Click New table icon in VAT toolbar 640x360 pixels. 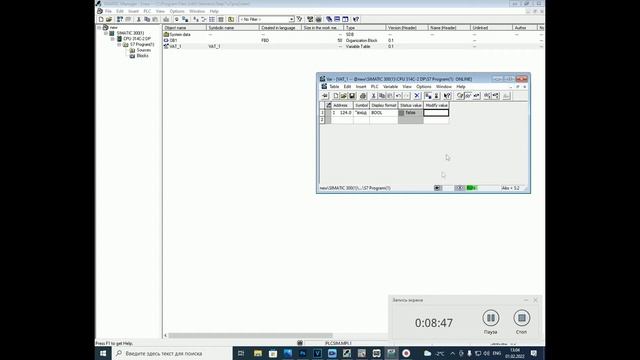[336, 96]
